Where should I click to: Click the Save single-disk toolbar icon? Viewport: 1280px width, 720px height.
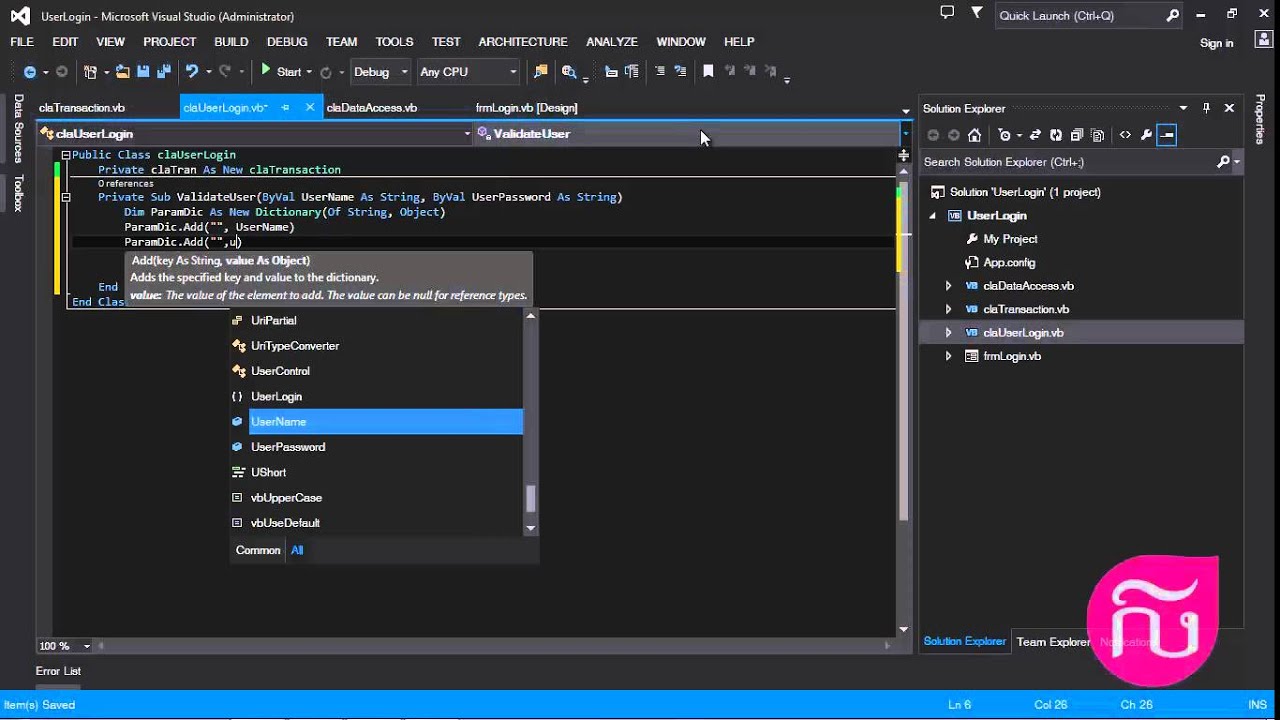click(x=143, y=72)
